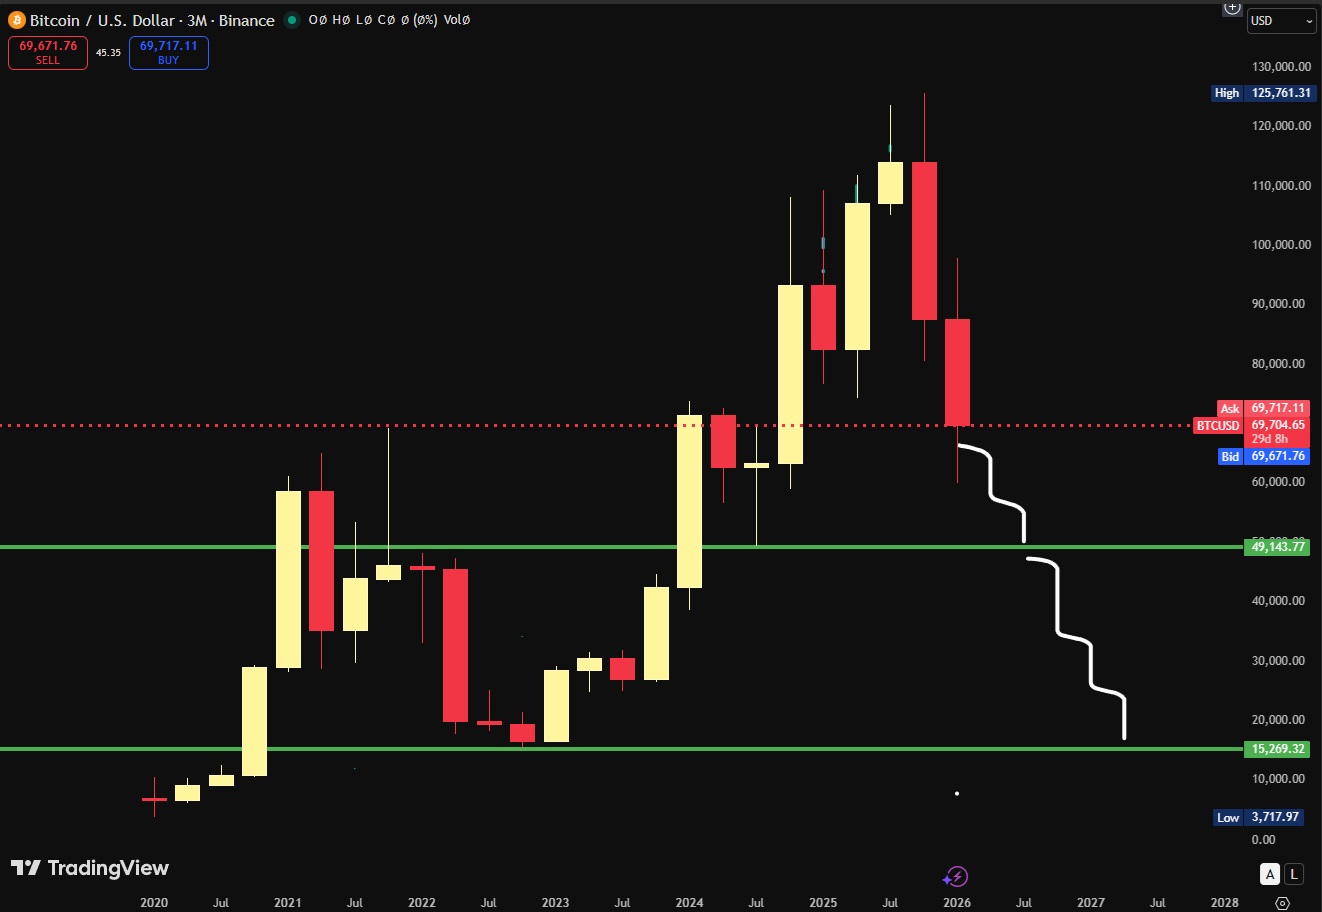Image resolution: width=1322 pixels, height=912 pixels.
Task: Select the green horizontal line label 15,269.32
Action: coord(1278,749)
